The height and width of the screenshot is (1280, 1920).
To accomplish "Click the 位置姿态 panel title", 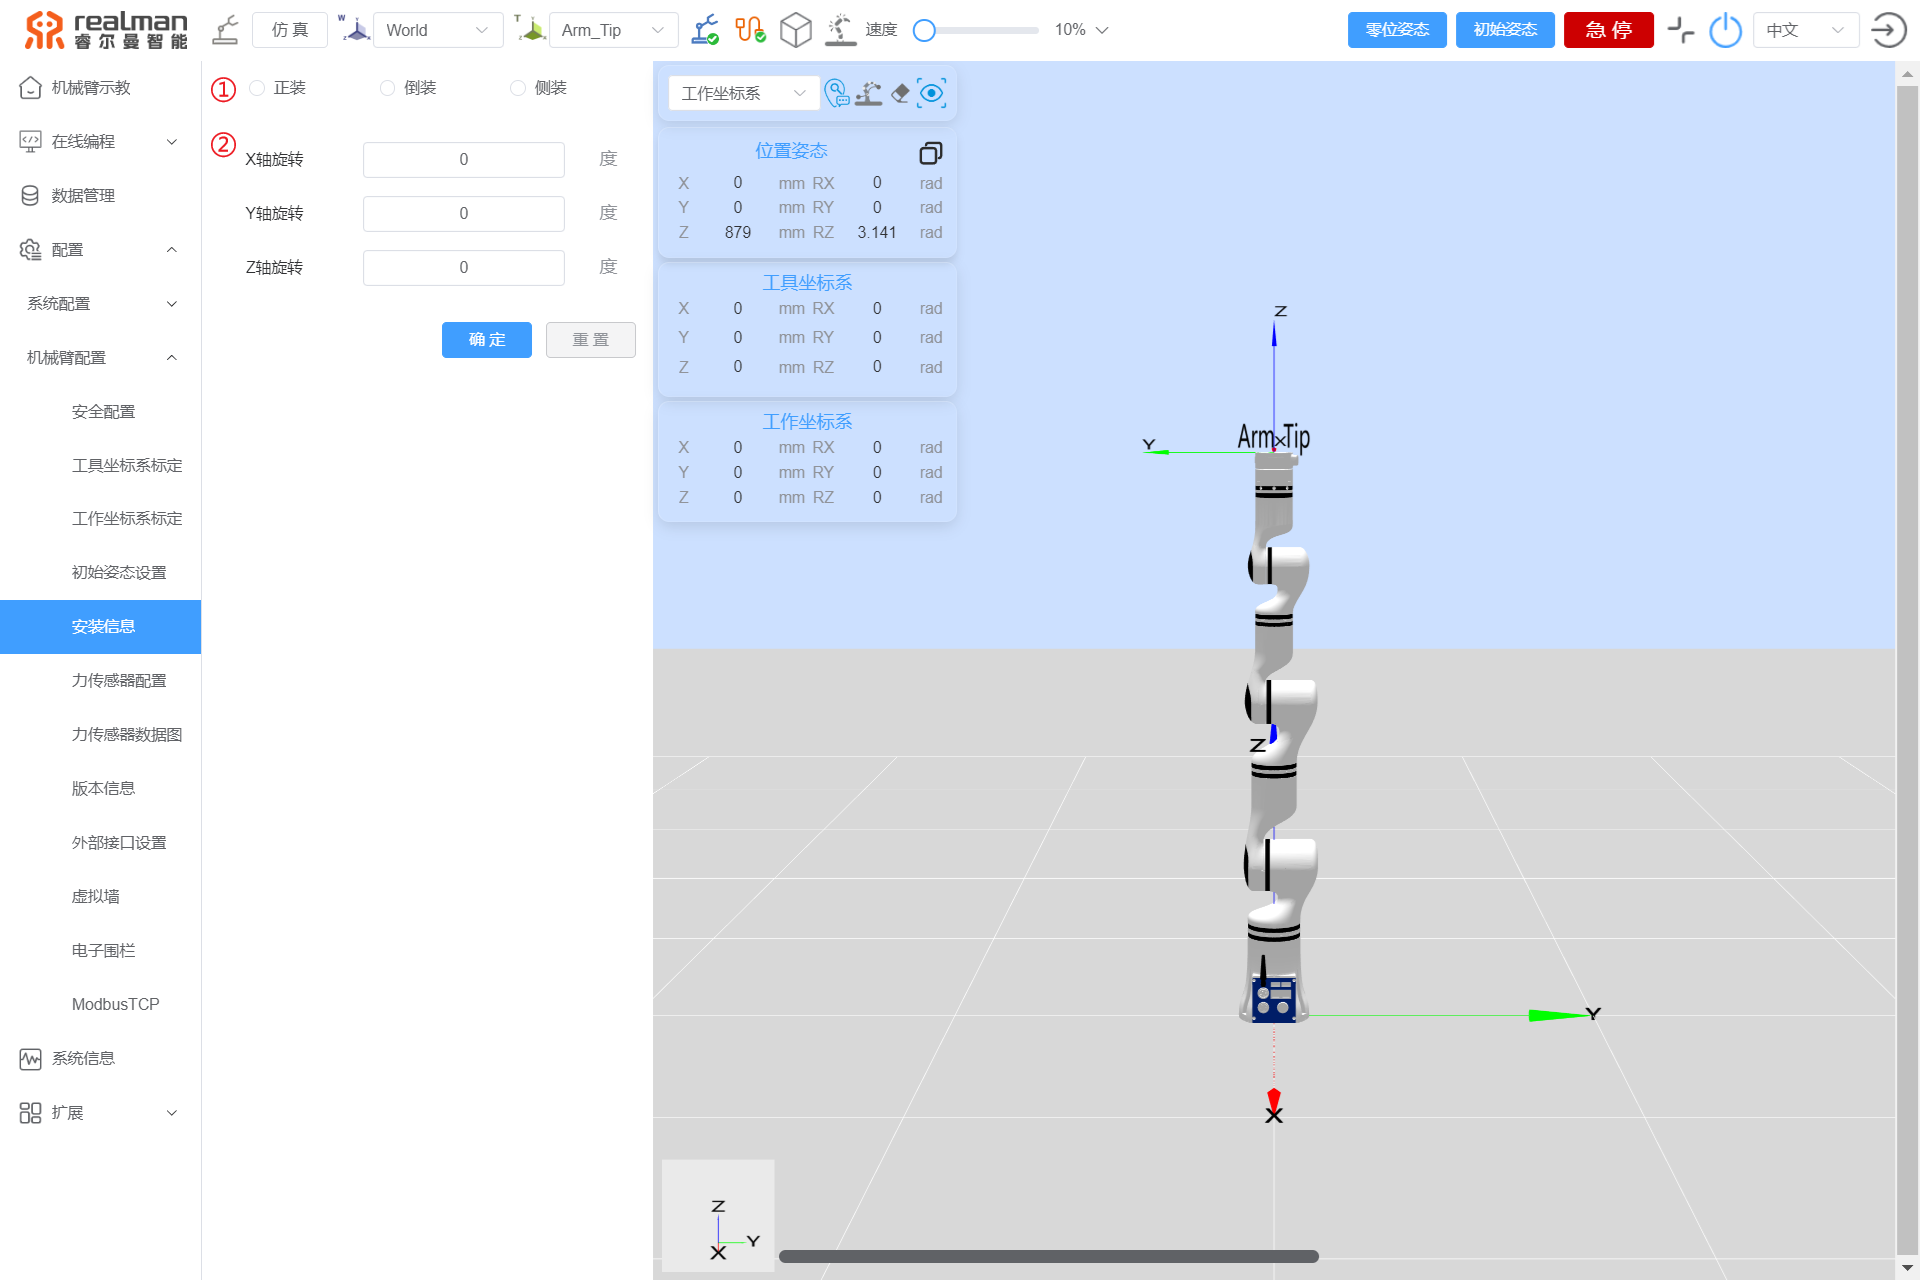I will point(791,151).
